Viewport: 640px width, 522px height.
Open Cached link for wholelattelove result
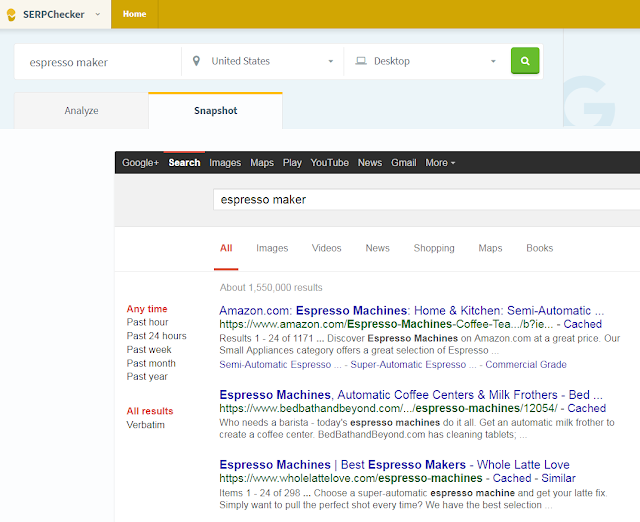click(512, 478)
